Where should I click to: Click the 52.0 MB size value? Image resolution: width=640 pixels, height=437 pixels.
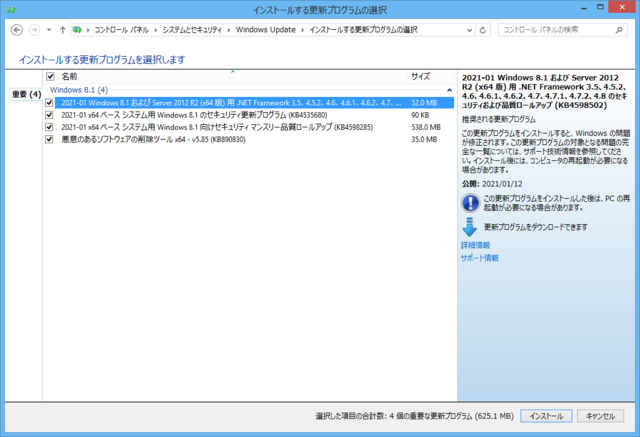pos(424,103)
